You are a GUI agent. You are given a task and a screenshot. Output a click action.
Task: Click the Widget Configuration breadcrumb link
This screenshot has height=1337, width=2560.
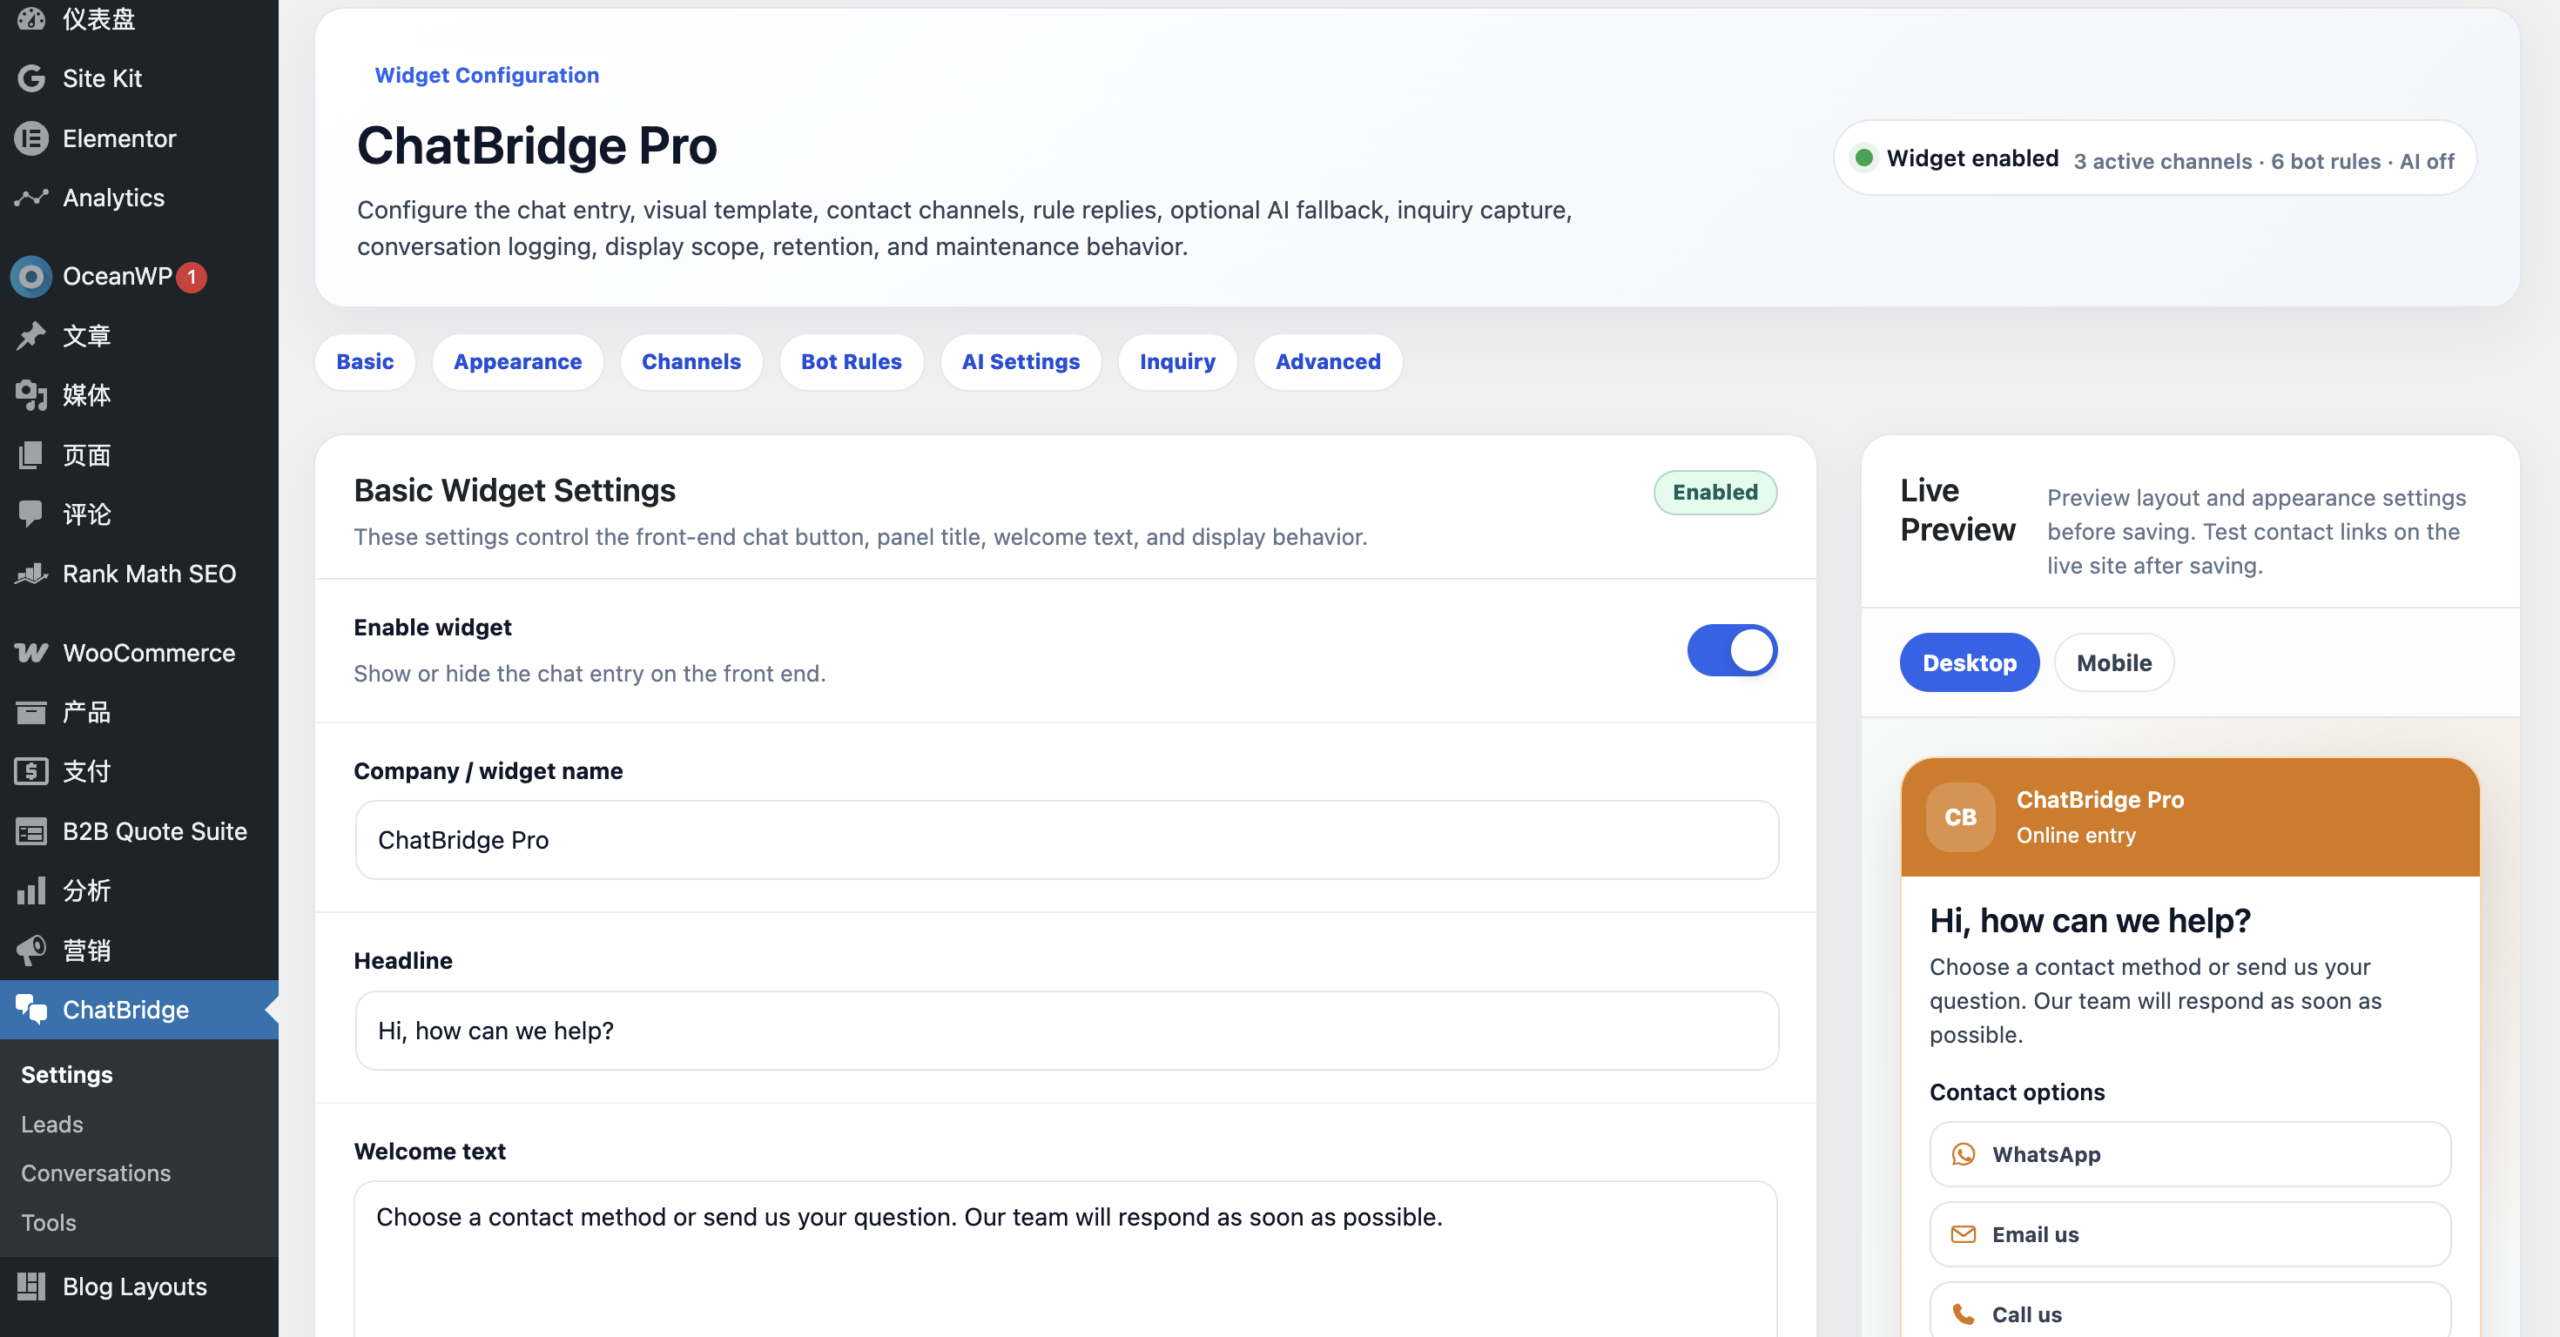click(x=487, y=75)
